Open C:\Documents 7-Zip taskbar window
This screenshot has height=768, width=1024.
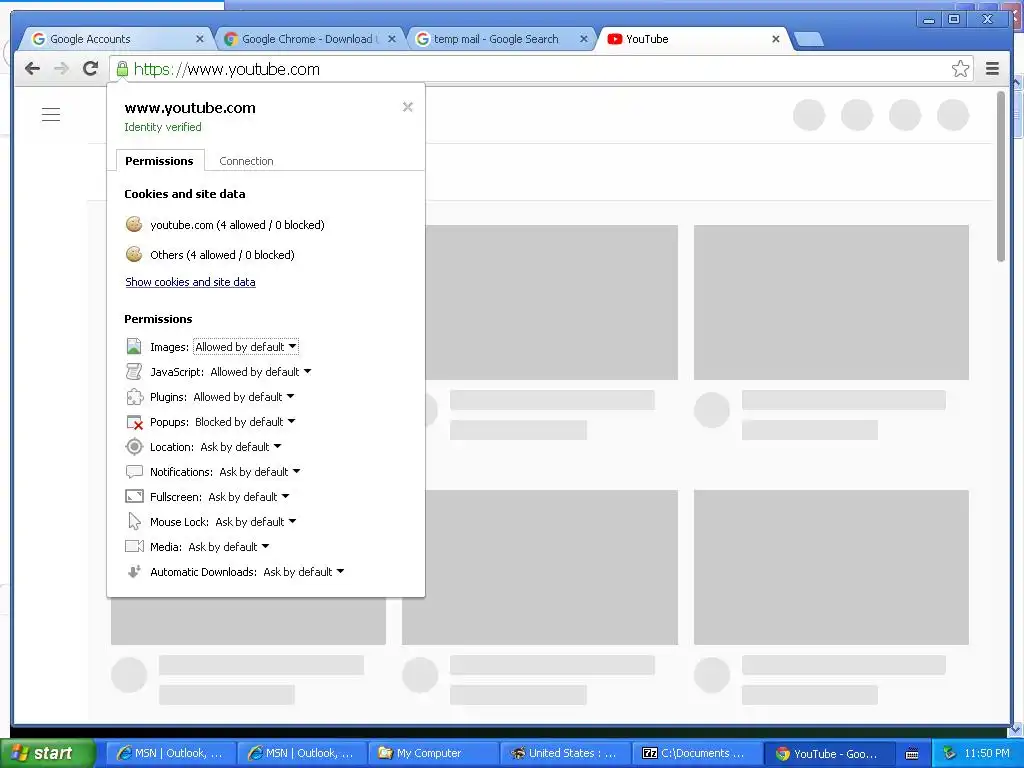(697, 753)
